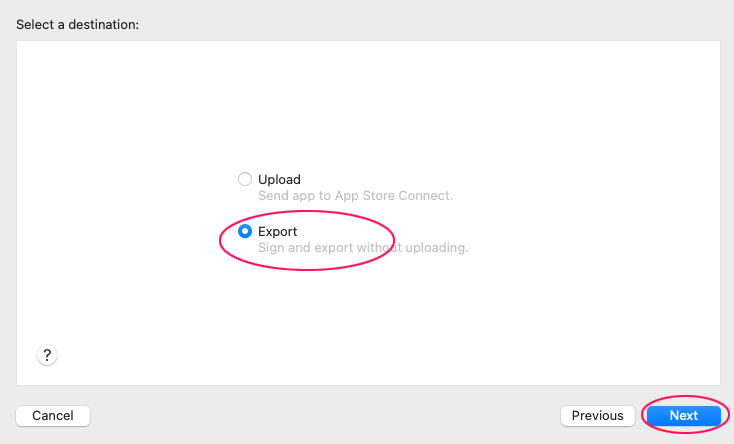The width and height of the screenshot is (734, 444).
Task: Choose Upload to App Store Connect
Action: (245, 179)
